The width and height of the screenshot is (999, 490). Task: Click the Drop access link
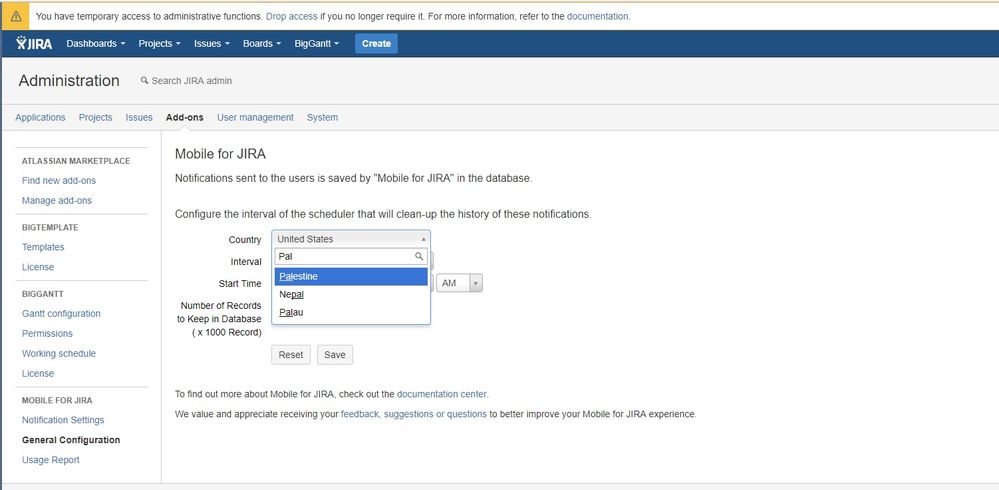pos(291,17)
